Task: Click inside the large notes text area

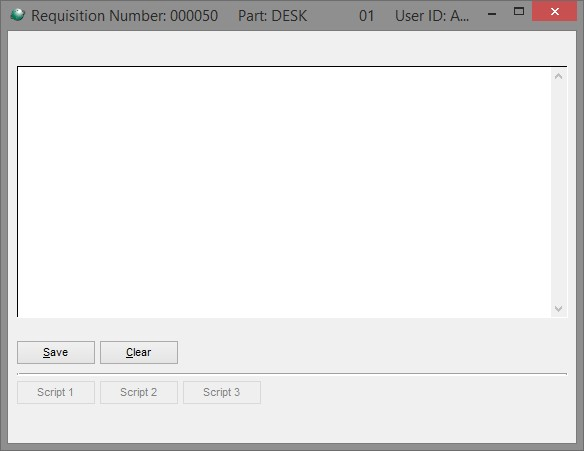Action: coord(284,192)
